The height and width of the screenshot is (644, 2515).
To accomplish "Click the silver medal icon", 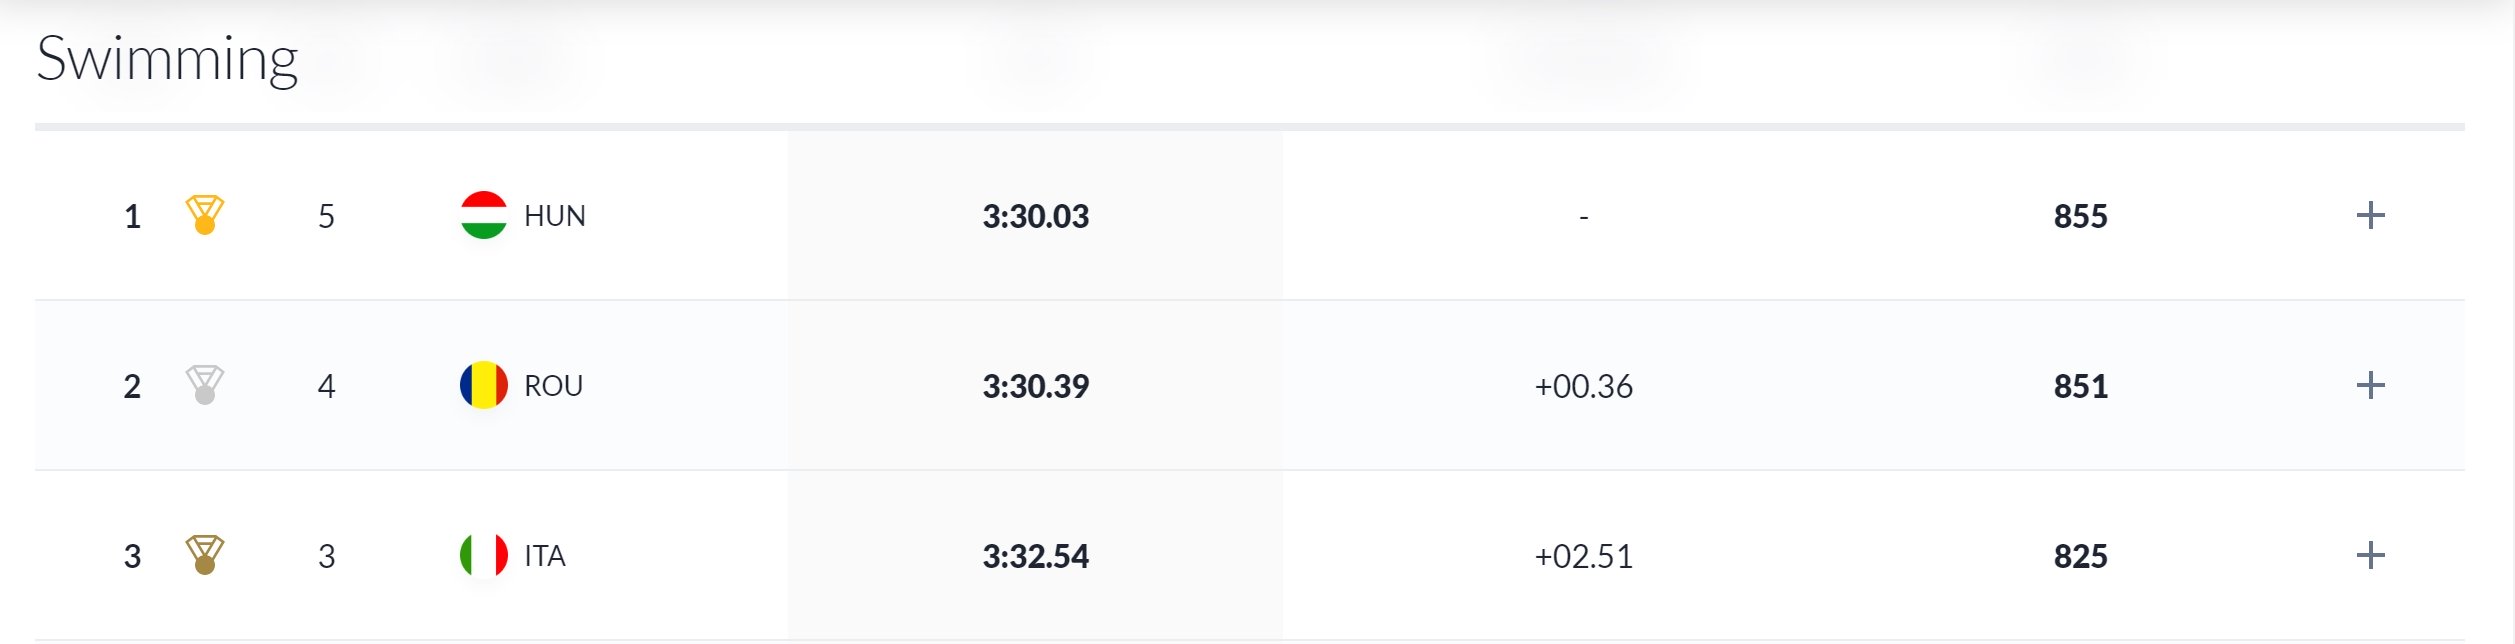I will 205,385.
